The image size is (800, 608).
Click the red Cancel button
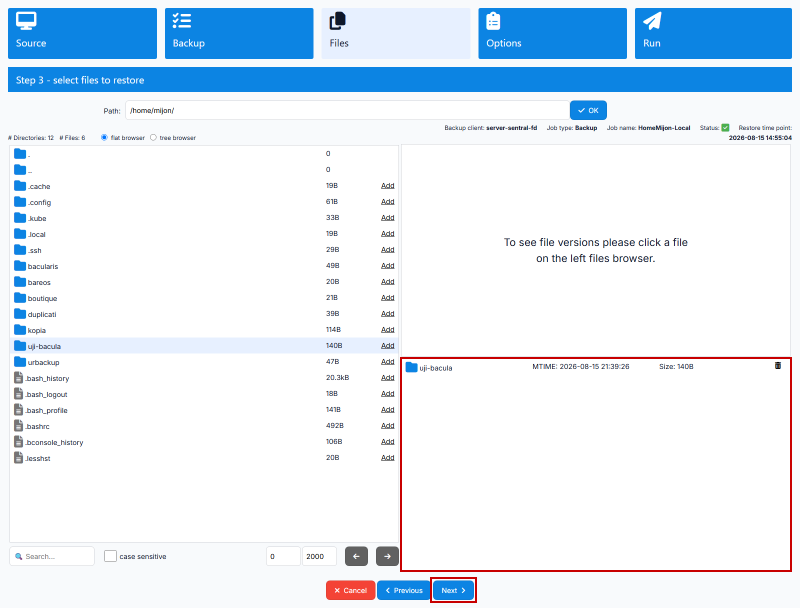pos(351,590)
